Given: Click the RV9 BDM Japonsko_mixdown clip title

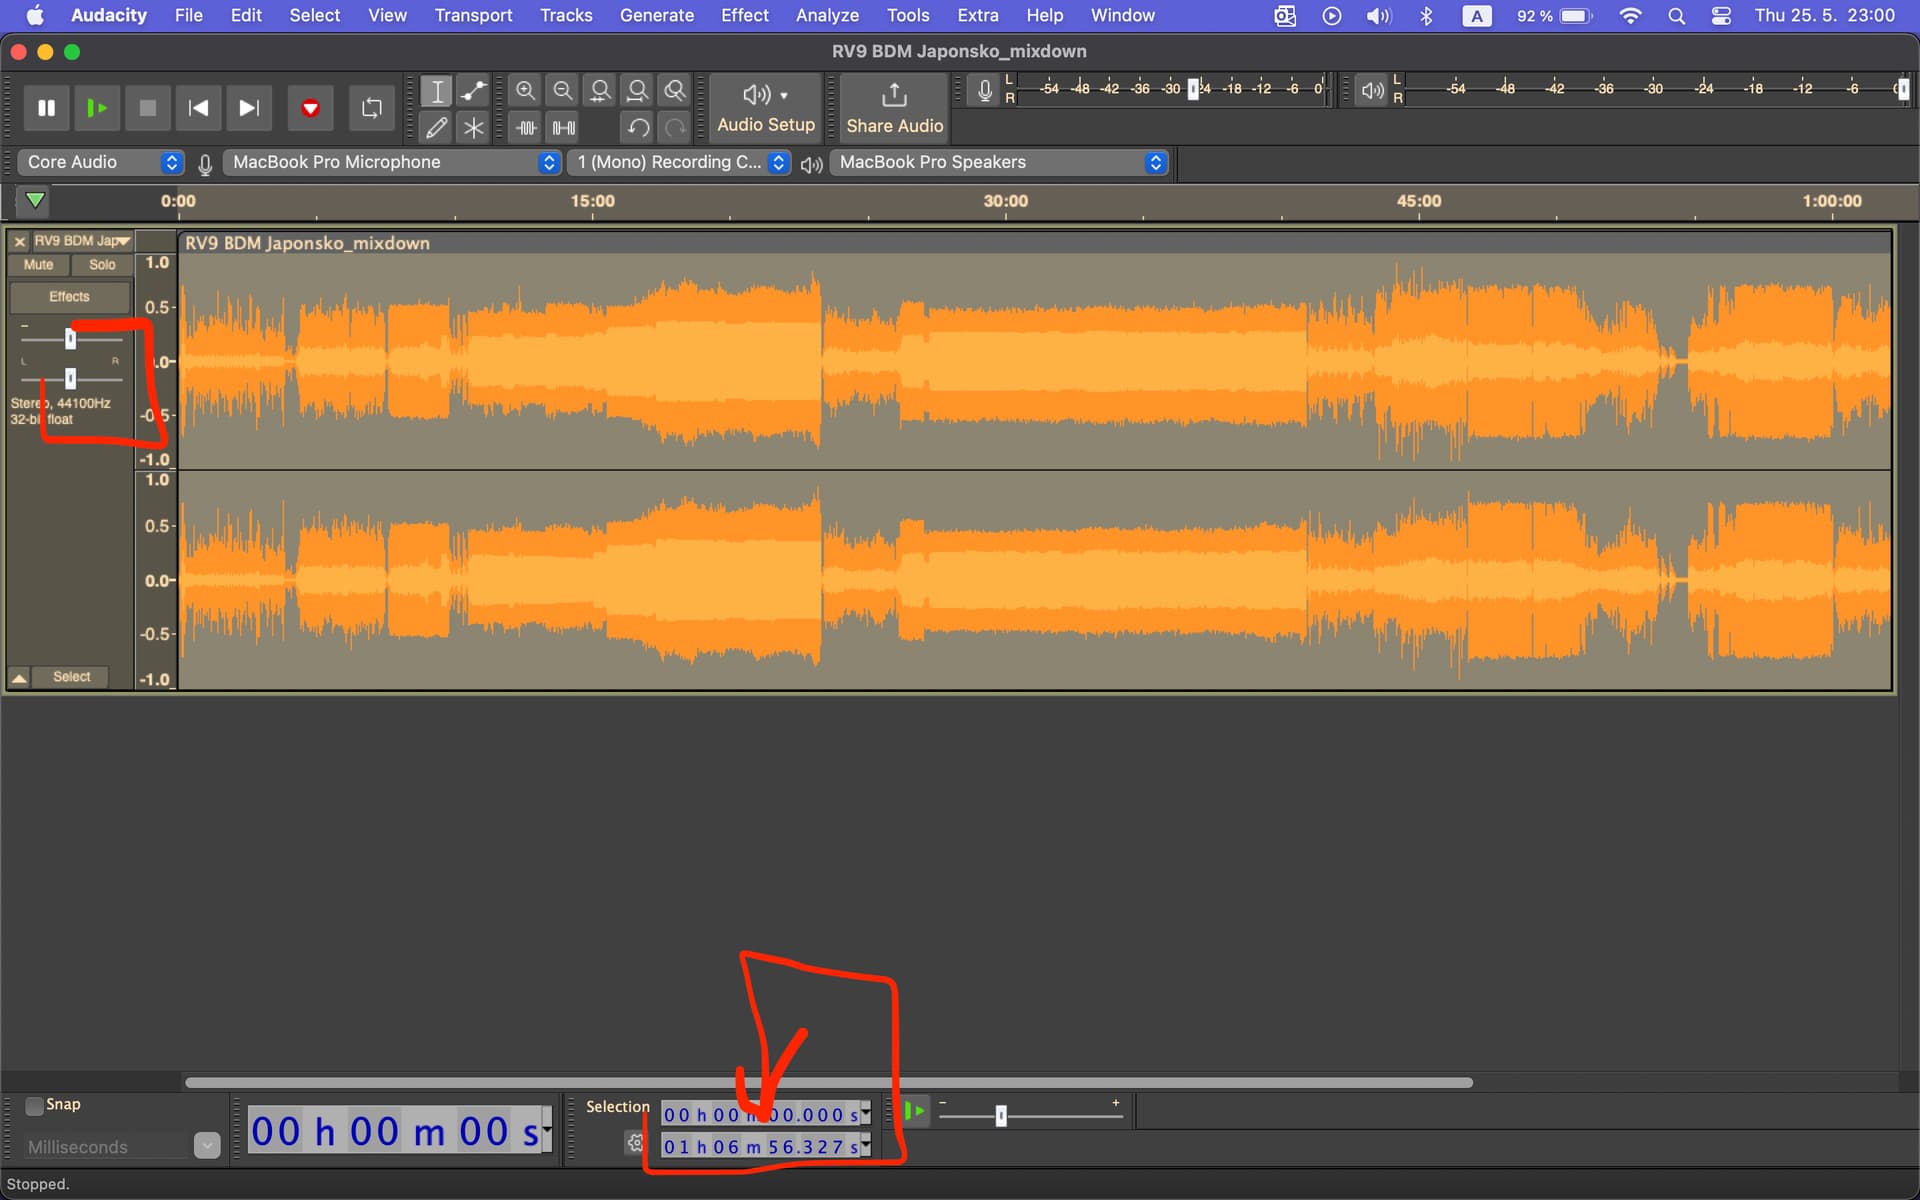Looking at the screenshot, I should (307, 243).
